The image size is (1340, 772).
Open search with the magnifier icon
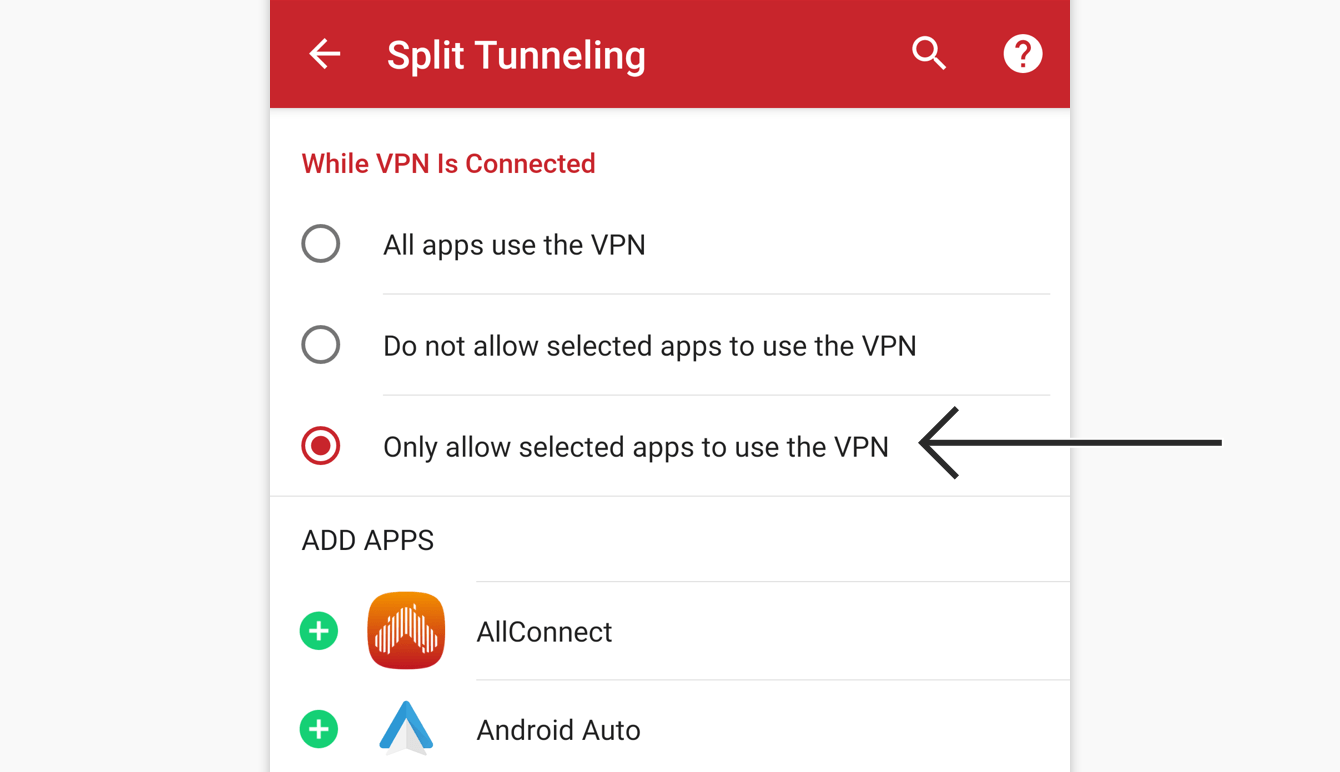(929, 54)
